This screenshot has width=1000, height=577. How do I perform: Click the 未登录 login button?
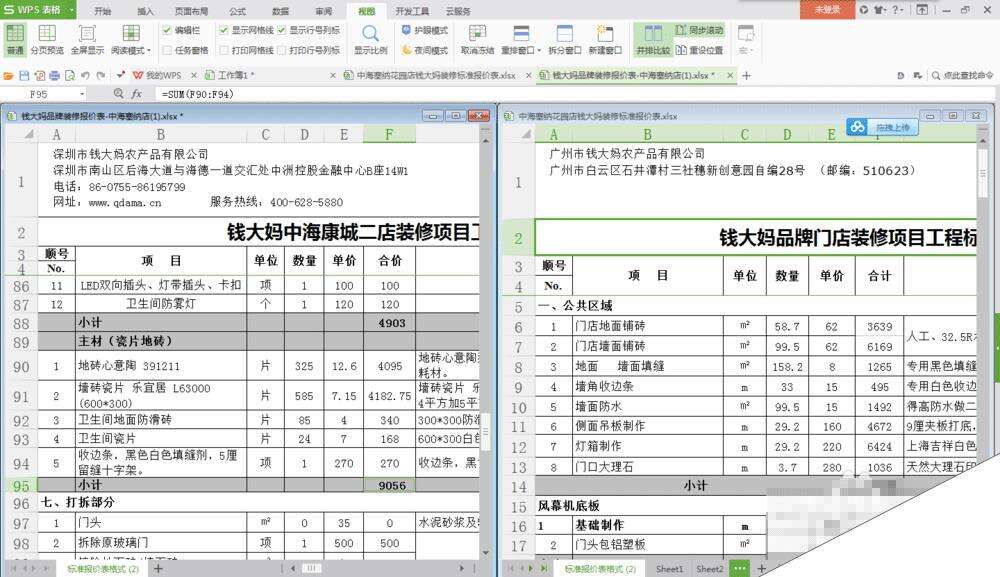coord(827,9)
